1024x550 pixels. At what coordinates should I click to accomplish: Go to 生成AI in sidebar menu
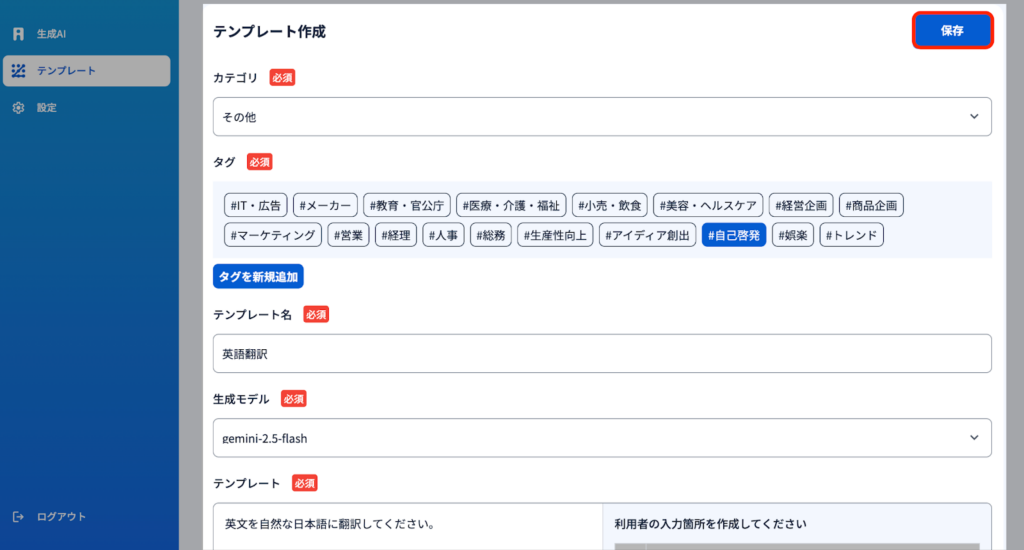click(x=51, y=34)
